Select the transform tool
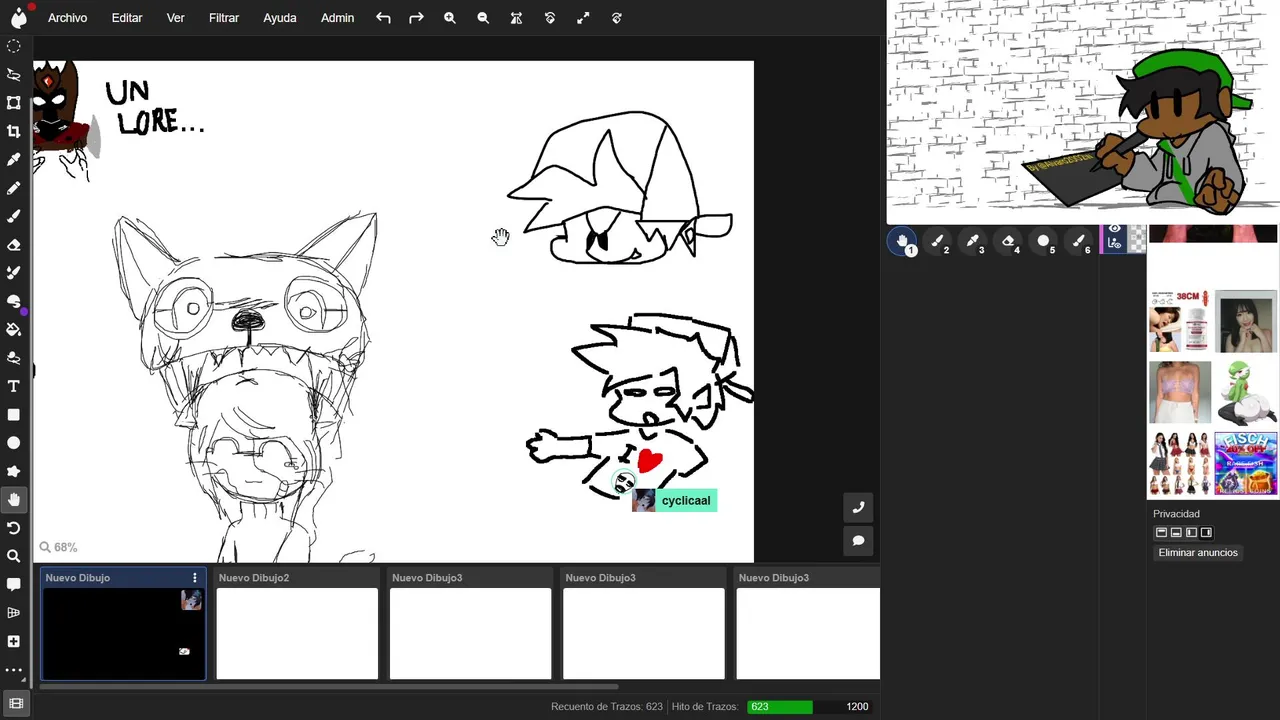This screenshot has height=720, width=1280. point(14,103)
